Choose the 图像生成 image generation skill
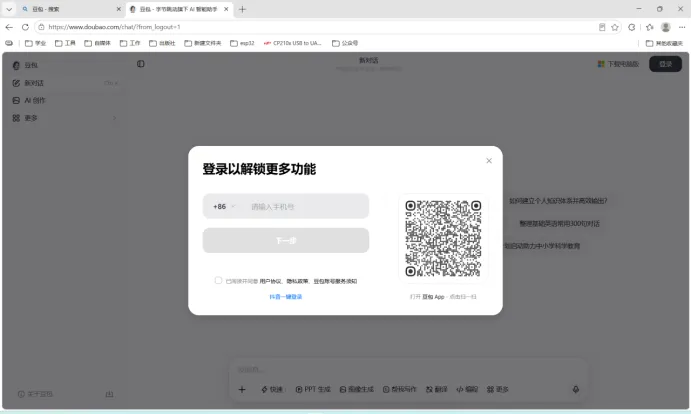692x414 pixels. pos(357,389)
